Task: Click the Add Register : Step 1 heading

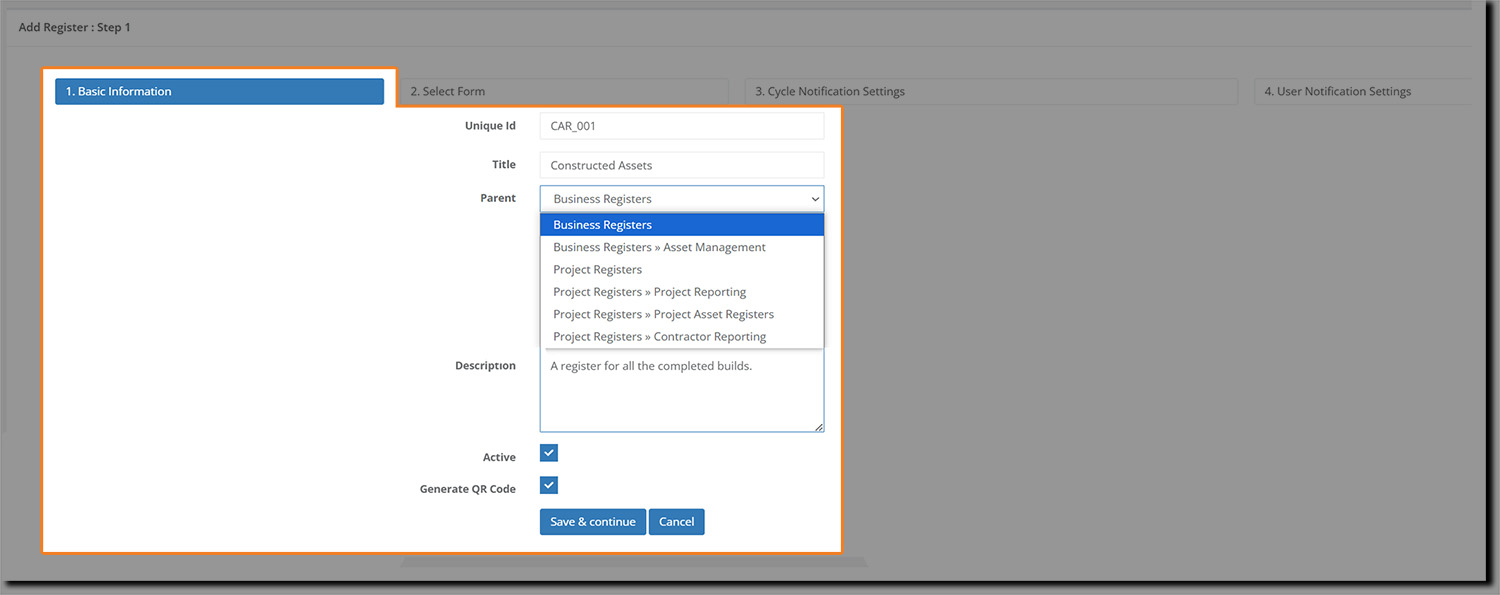Action: point(75,28)
